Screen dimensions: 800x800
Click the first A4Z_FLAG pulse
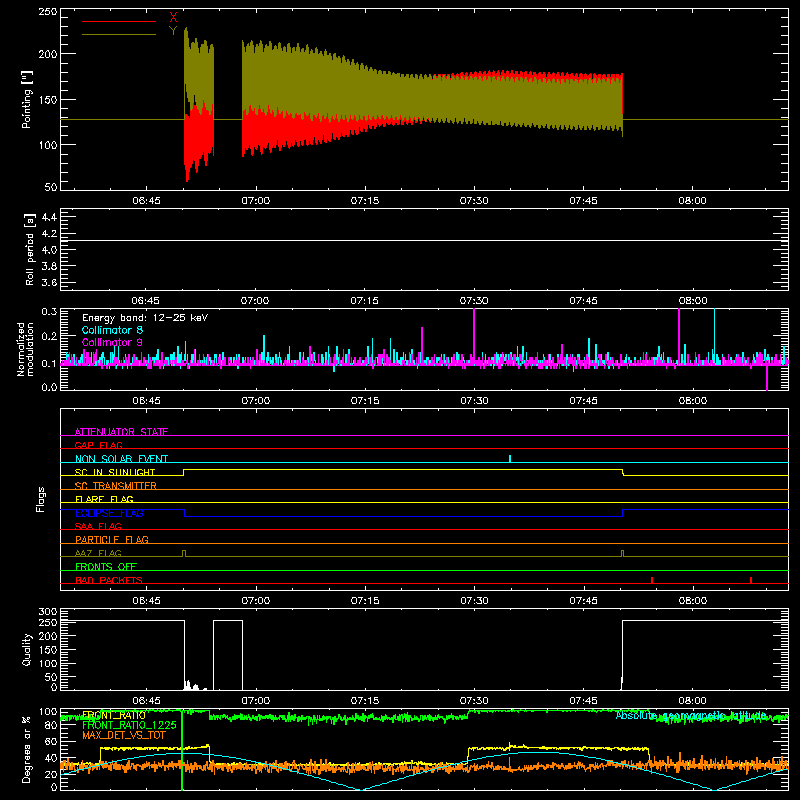coord(184,553)
